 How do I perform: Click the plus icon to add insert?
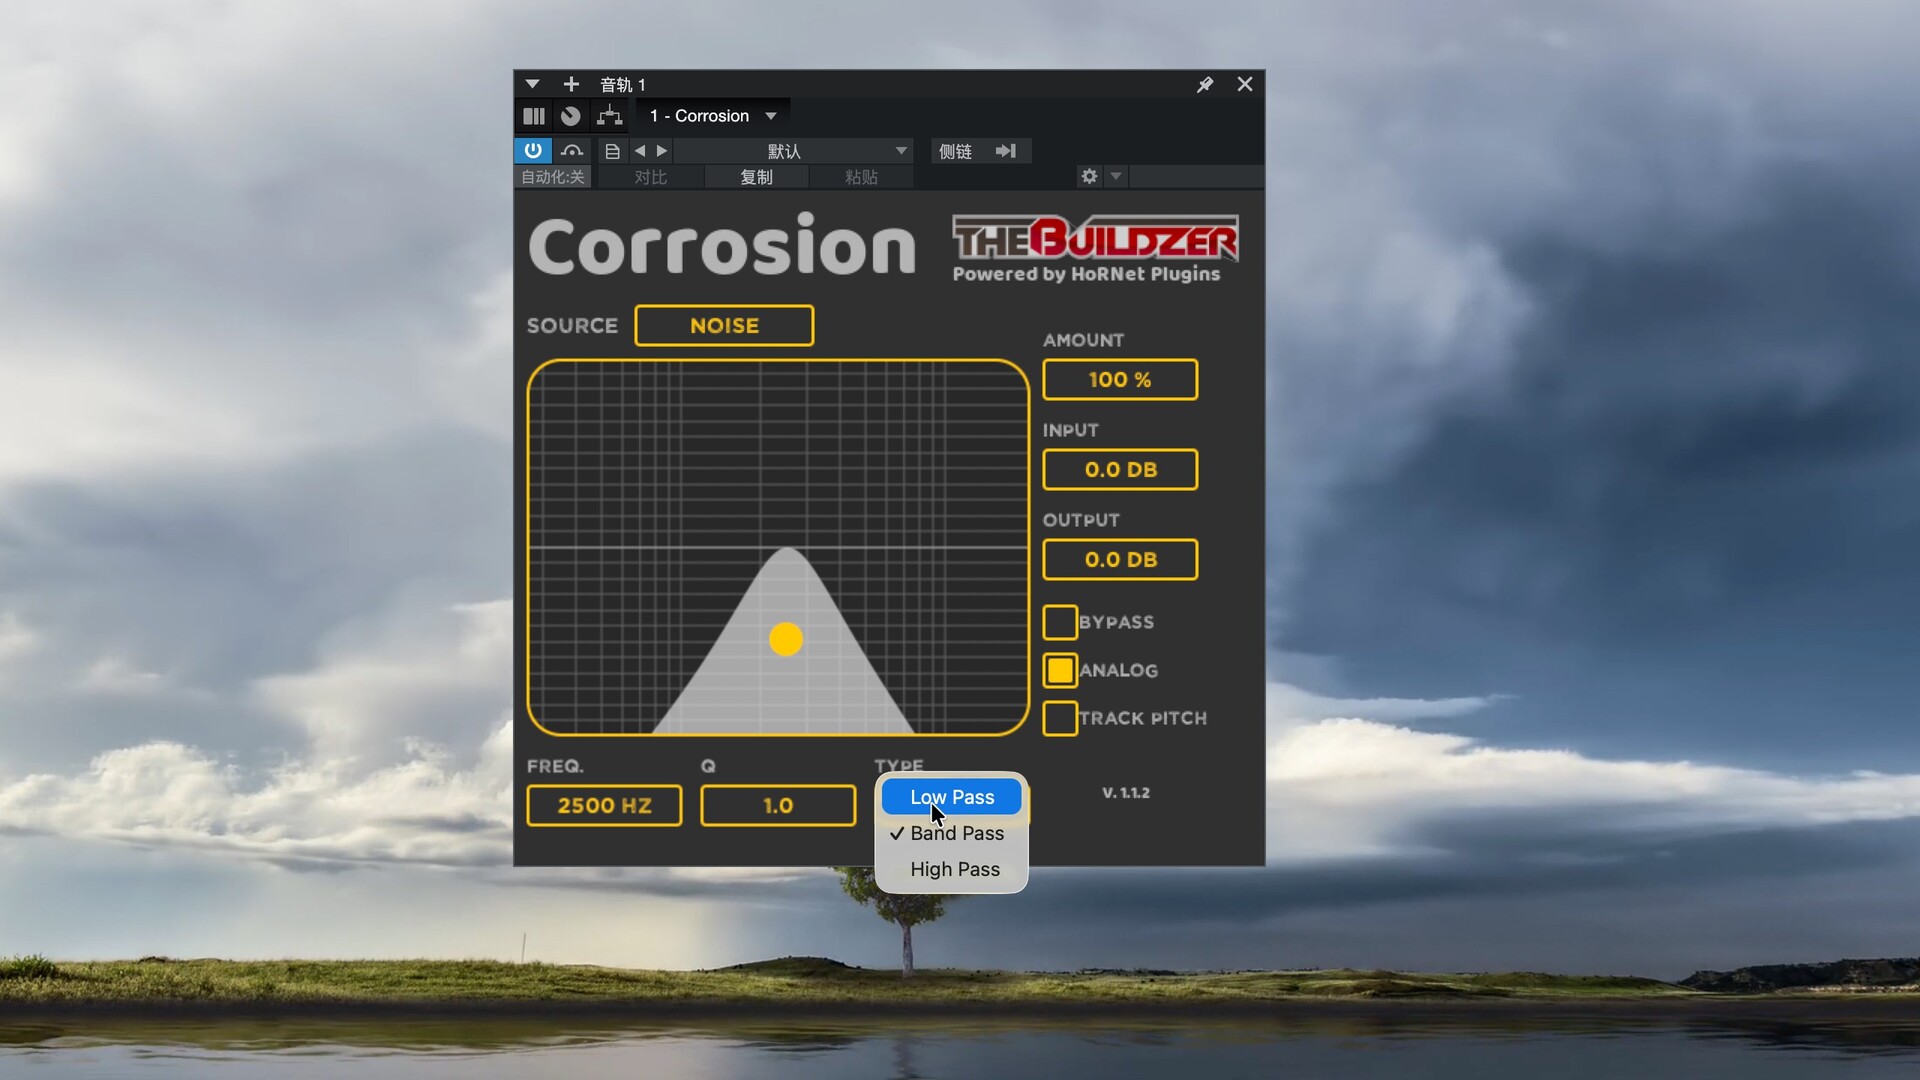[x=571, y=85]
